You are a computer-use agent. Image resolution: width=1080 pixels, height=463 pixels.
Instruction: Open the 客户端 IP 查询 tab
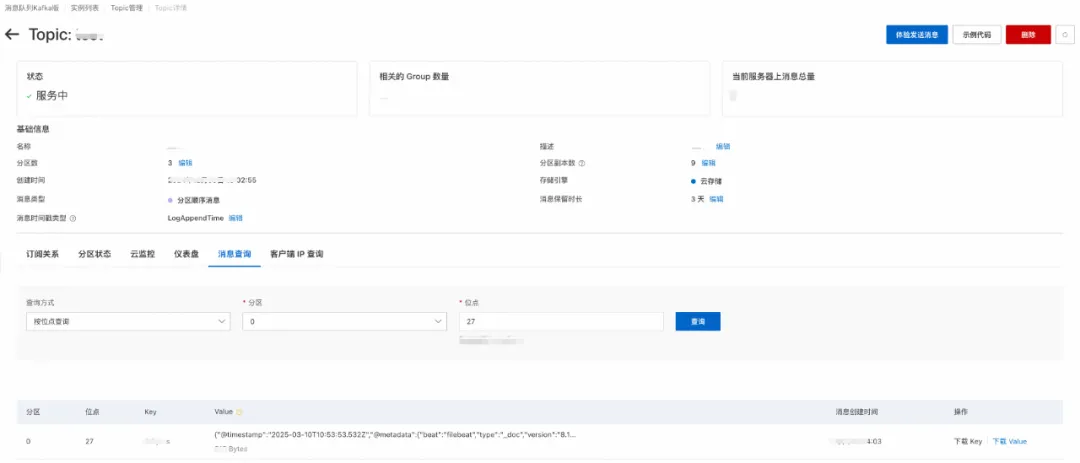point(297,254)
